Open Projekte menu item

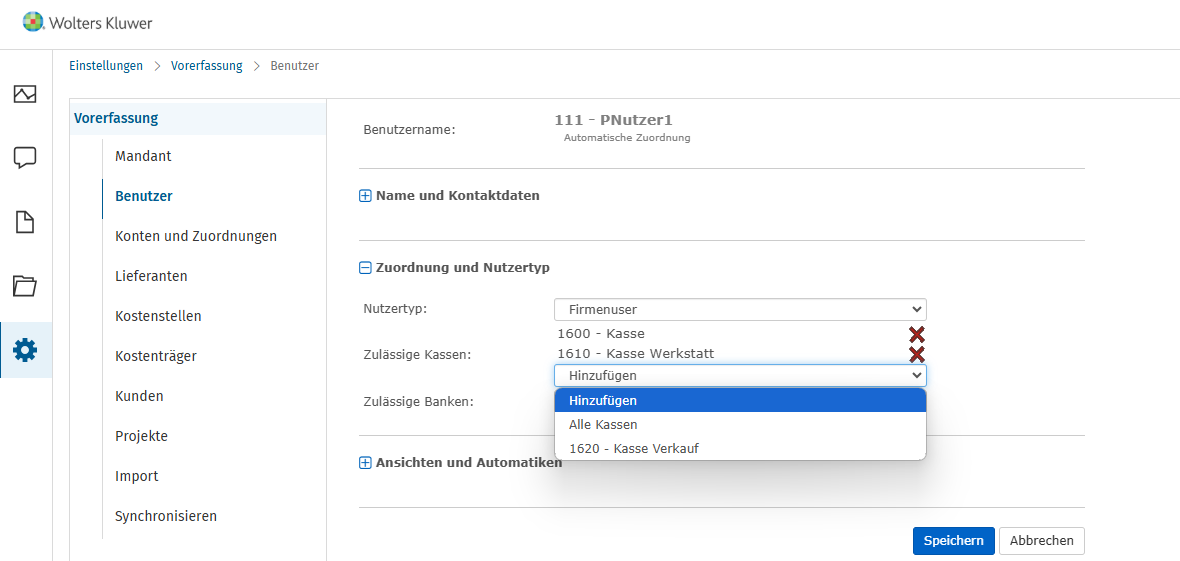(x=141, y=436)
